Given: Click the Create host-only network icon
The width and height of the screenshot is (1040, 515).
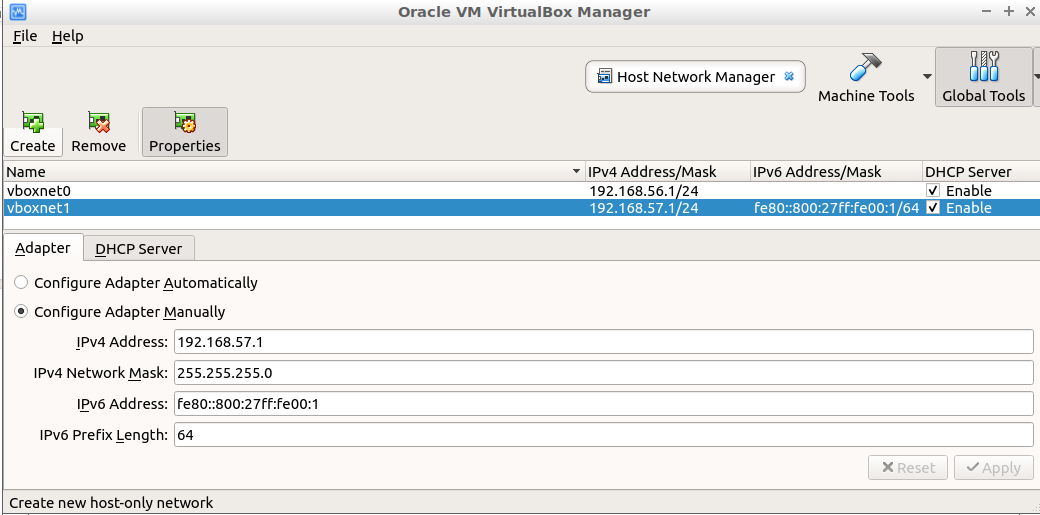Looking at the screenshot, I should pyautogui.click(x=32, y=122).
